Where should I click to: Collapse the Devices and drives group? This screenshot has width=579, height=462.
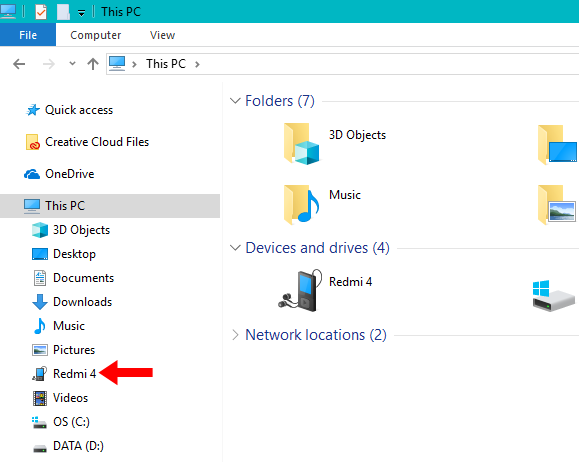click(235, 248)
